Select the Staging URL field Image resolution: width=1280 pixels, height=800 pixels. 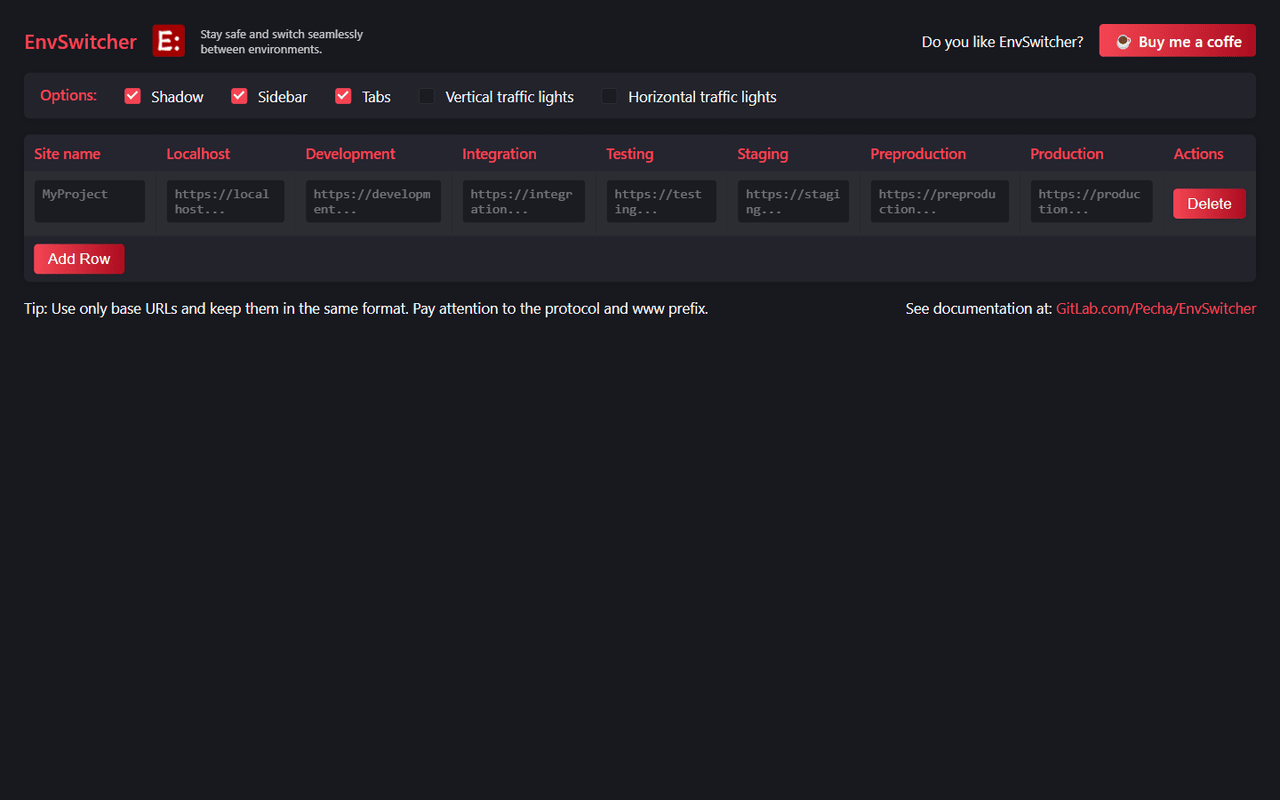[x=793, y=201]
